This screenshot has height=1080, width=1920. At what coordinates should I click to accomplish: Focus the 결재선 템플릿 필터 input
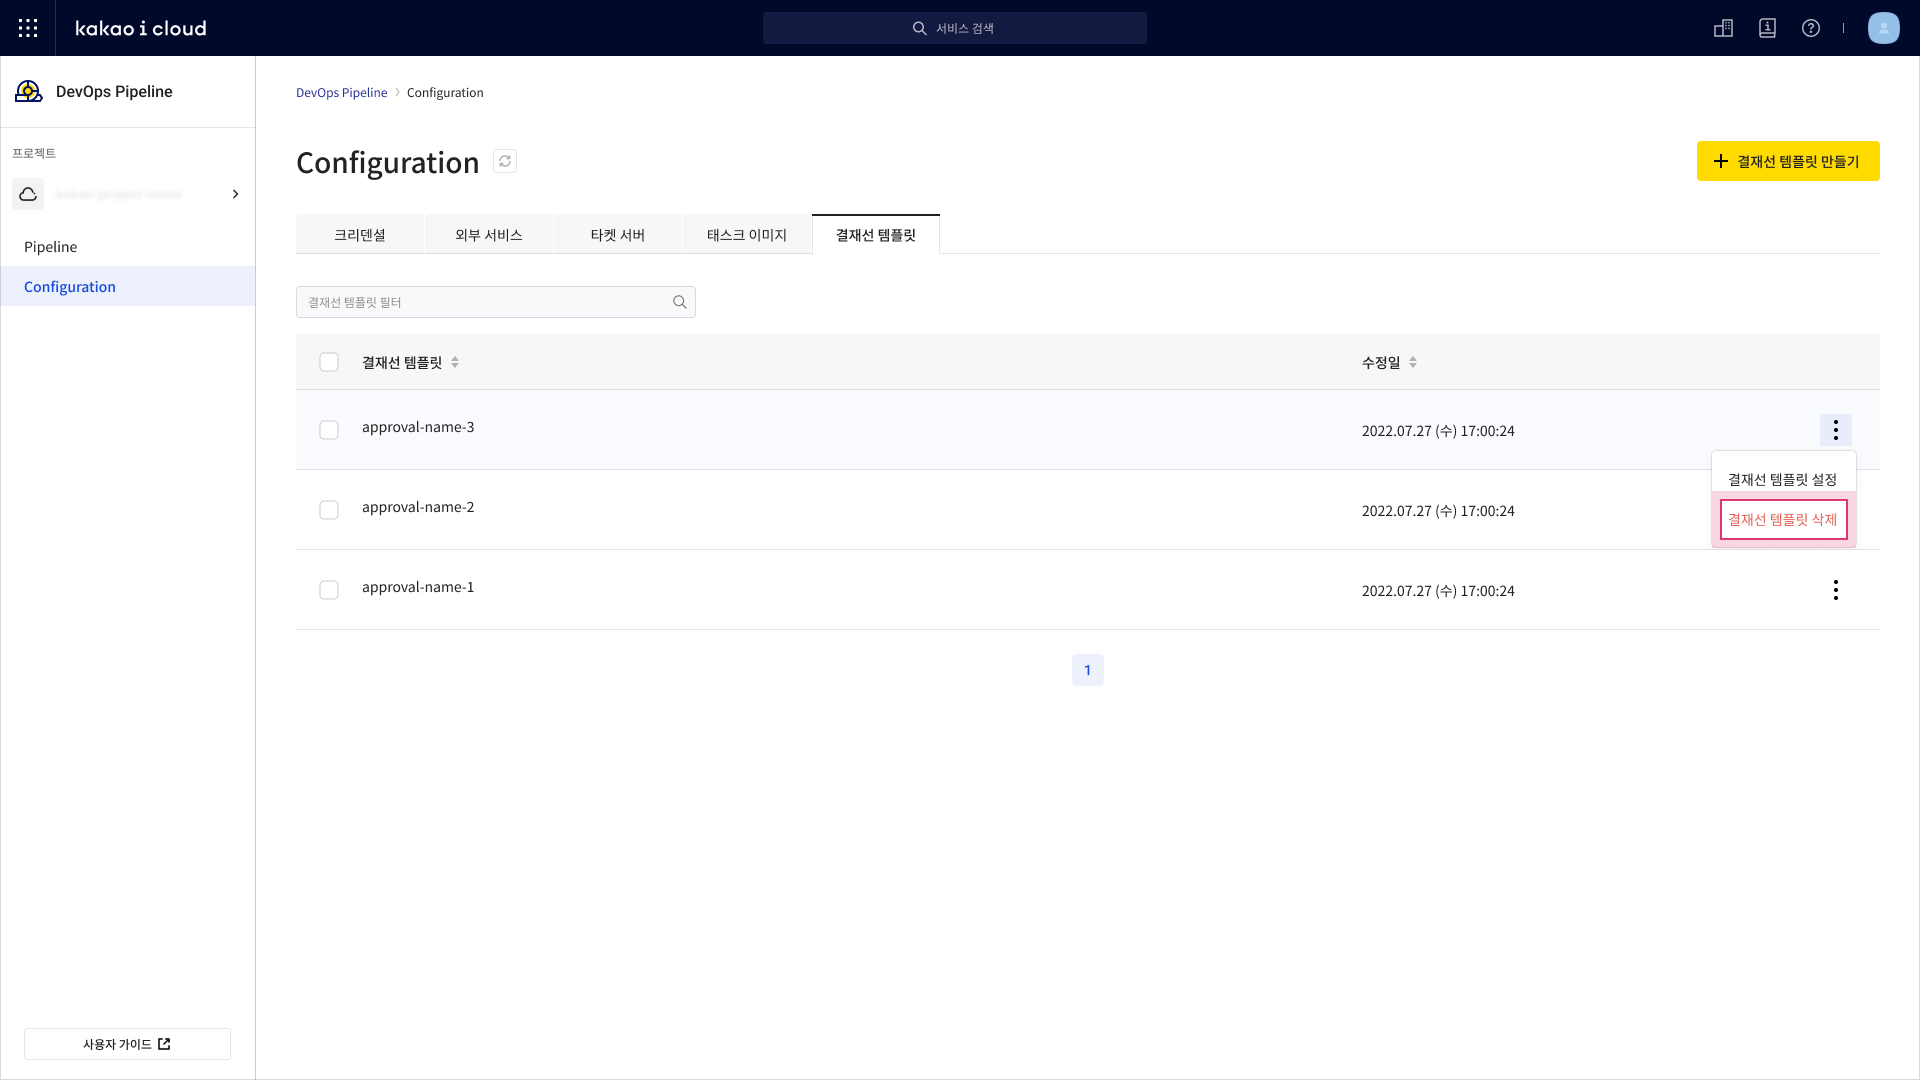click(x=496, y=302)
